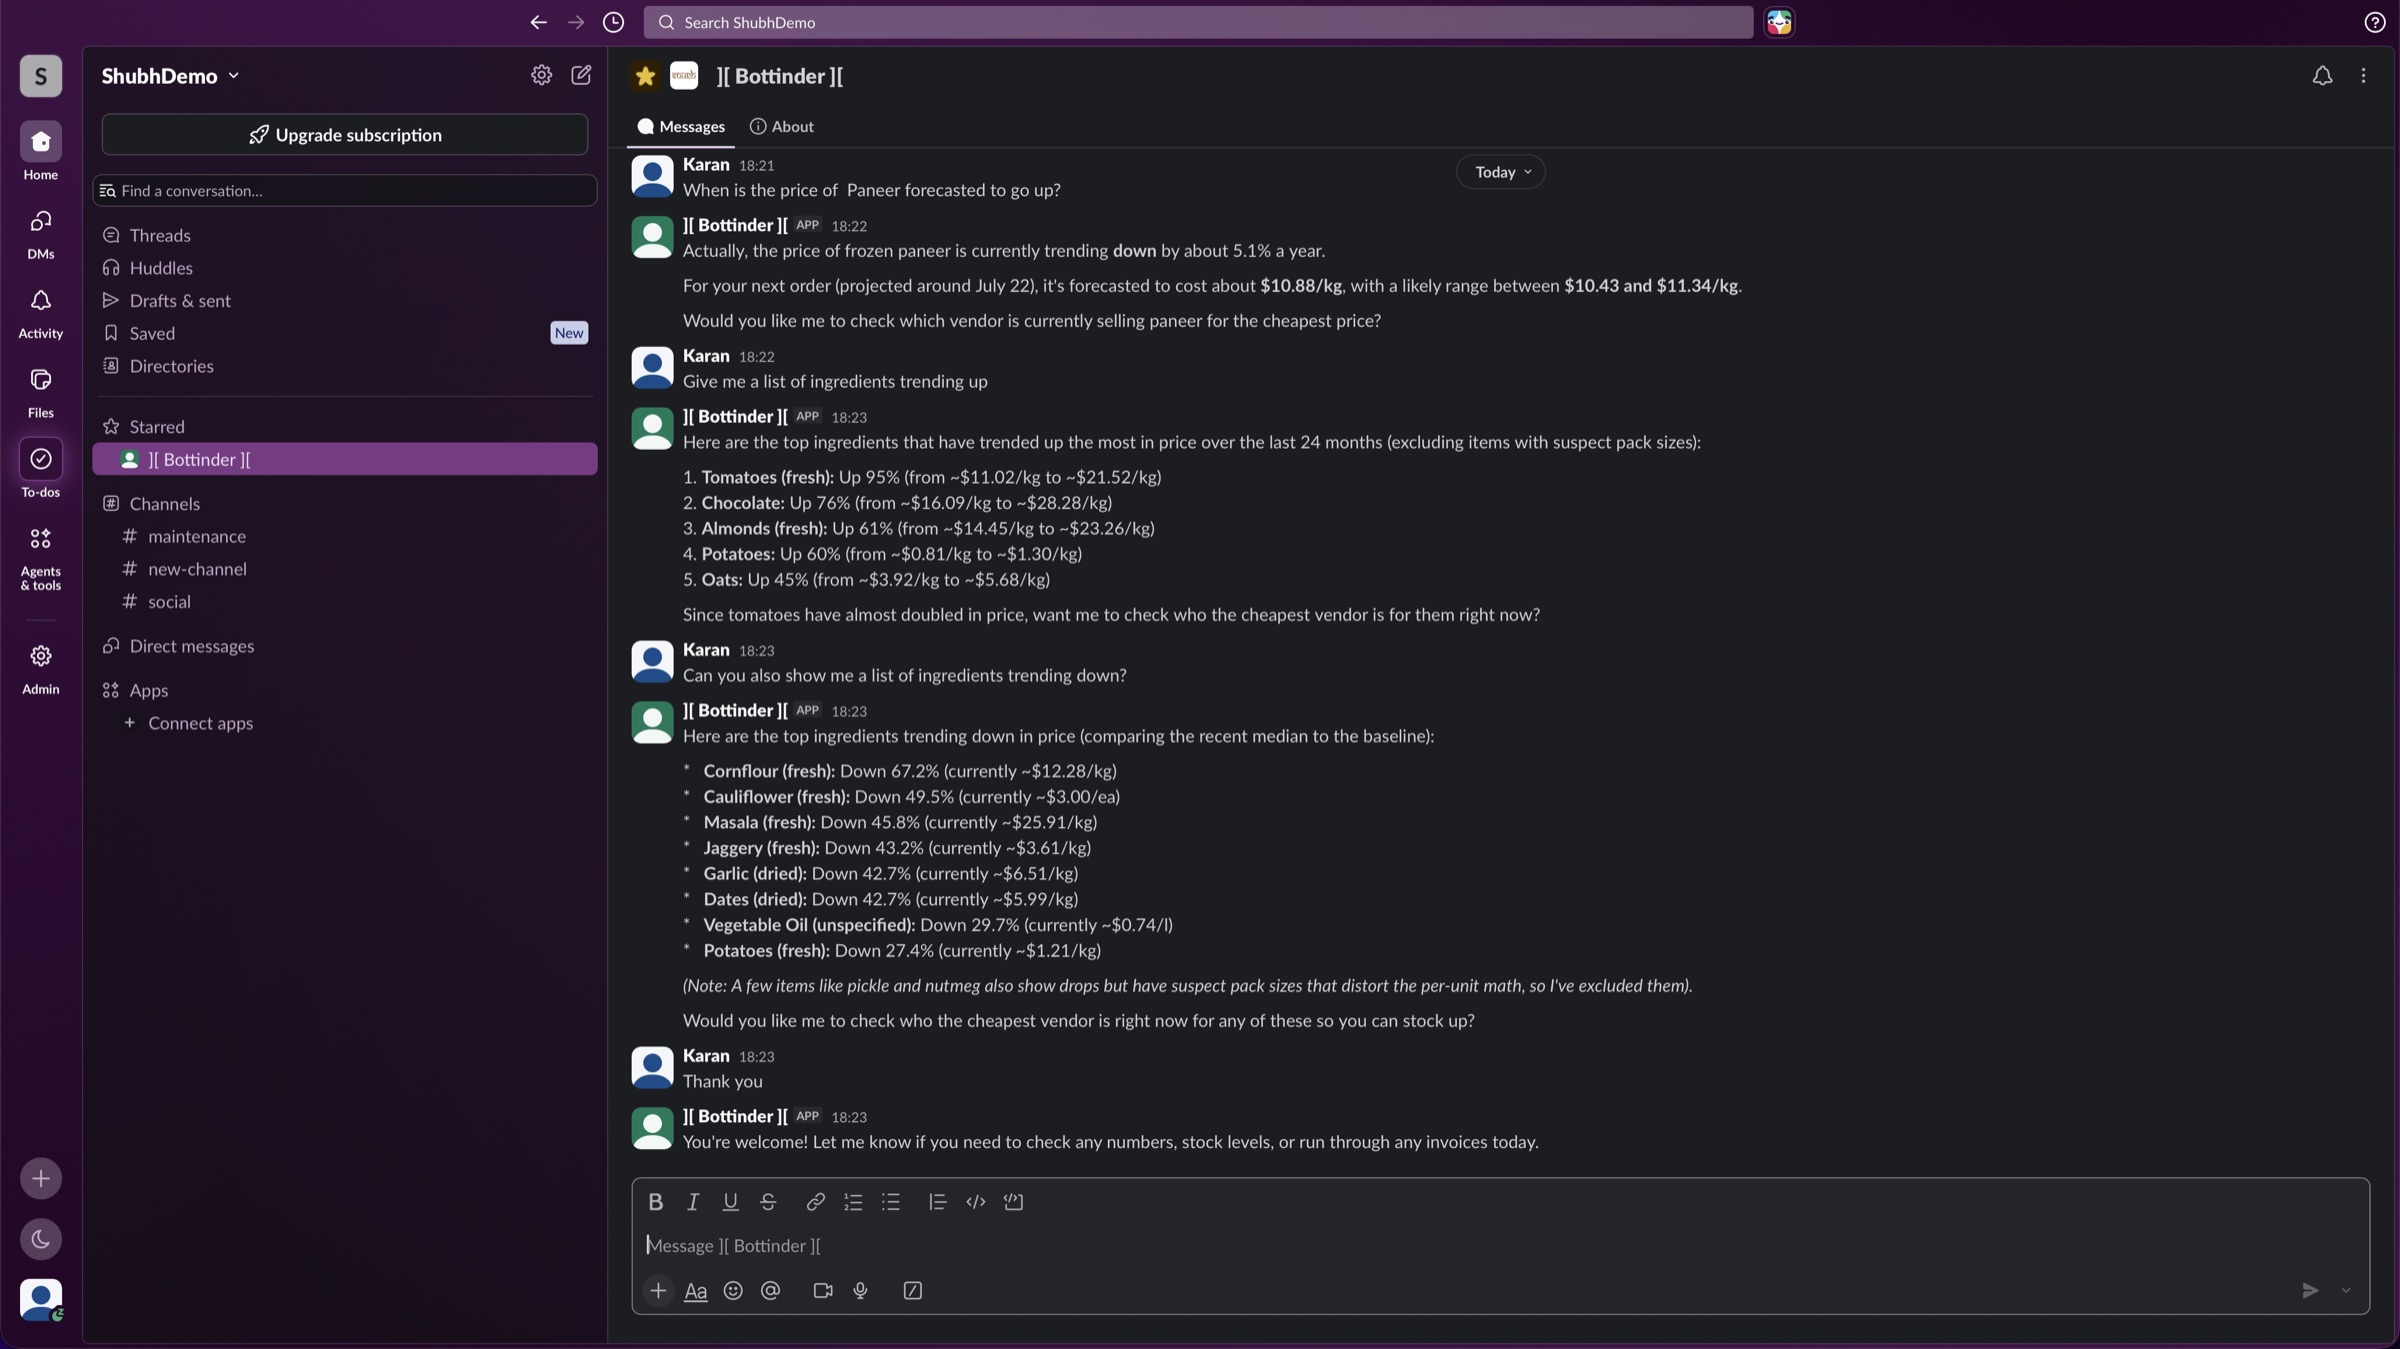2400x1349 pixels.
Task: Click the attach plus button in composer
Action: click(x=658, y=1291)
